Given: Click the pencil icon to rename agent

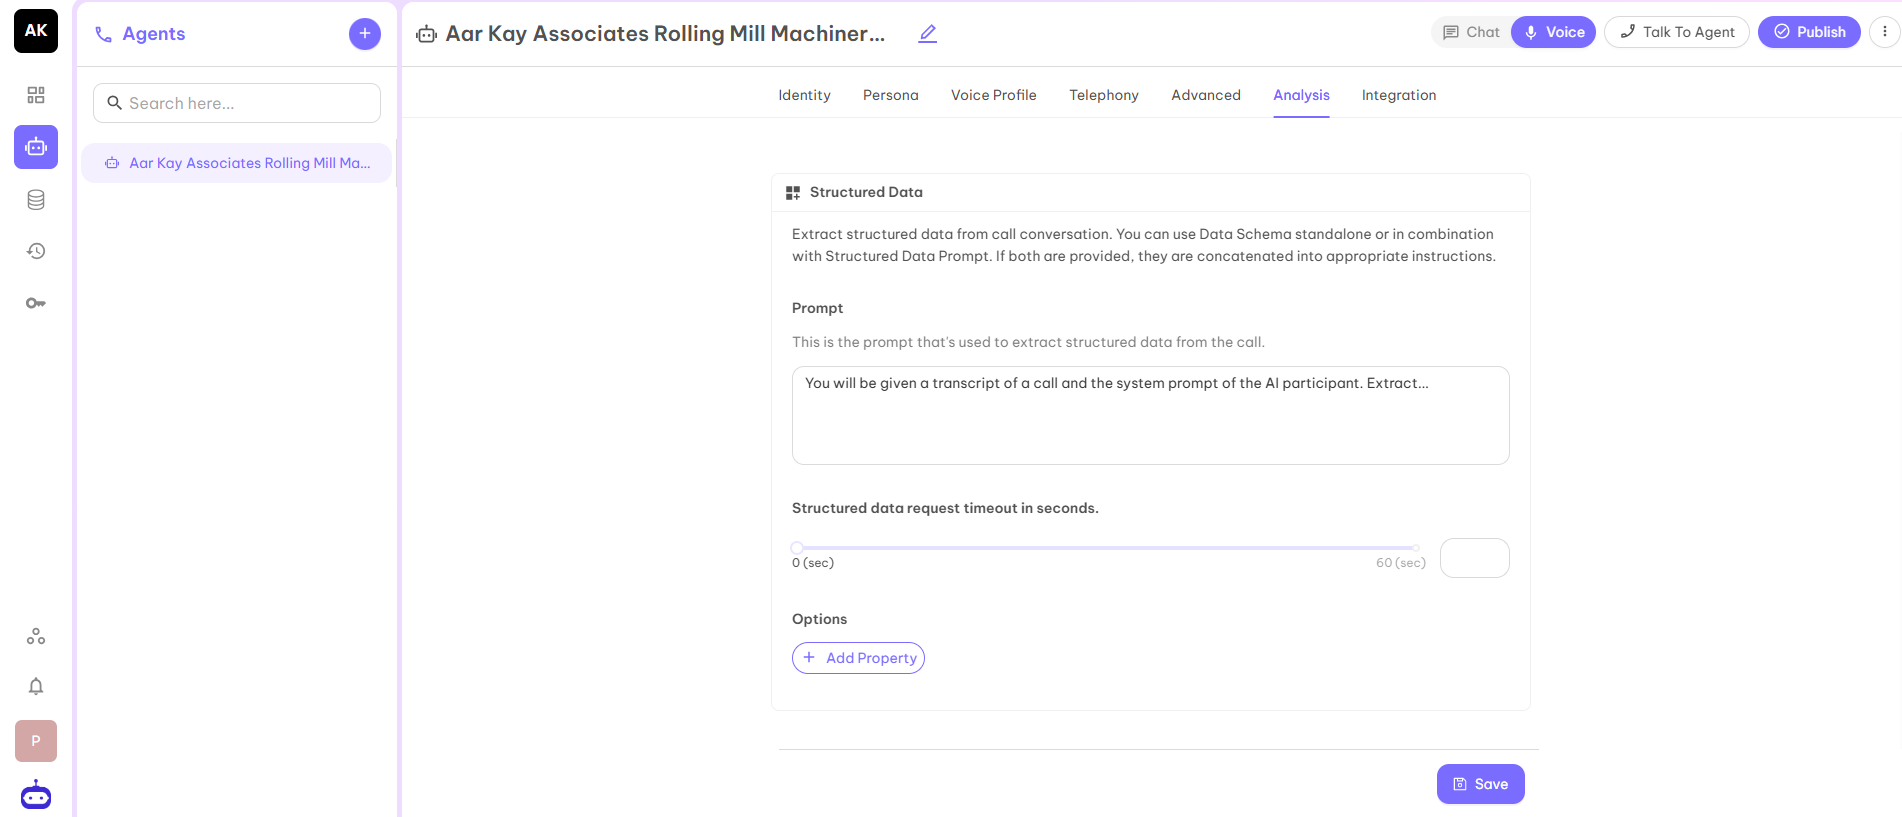Looking at the screenshot, I should (928, 33).
